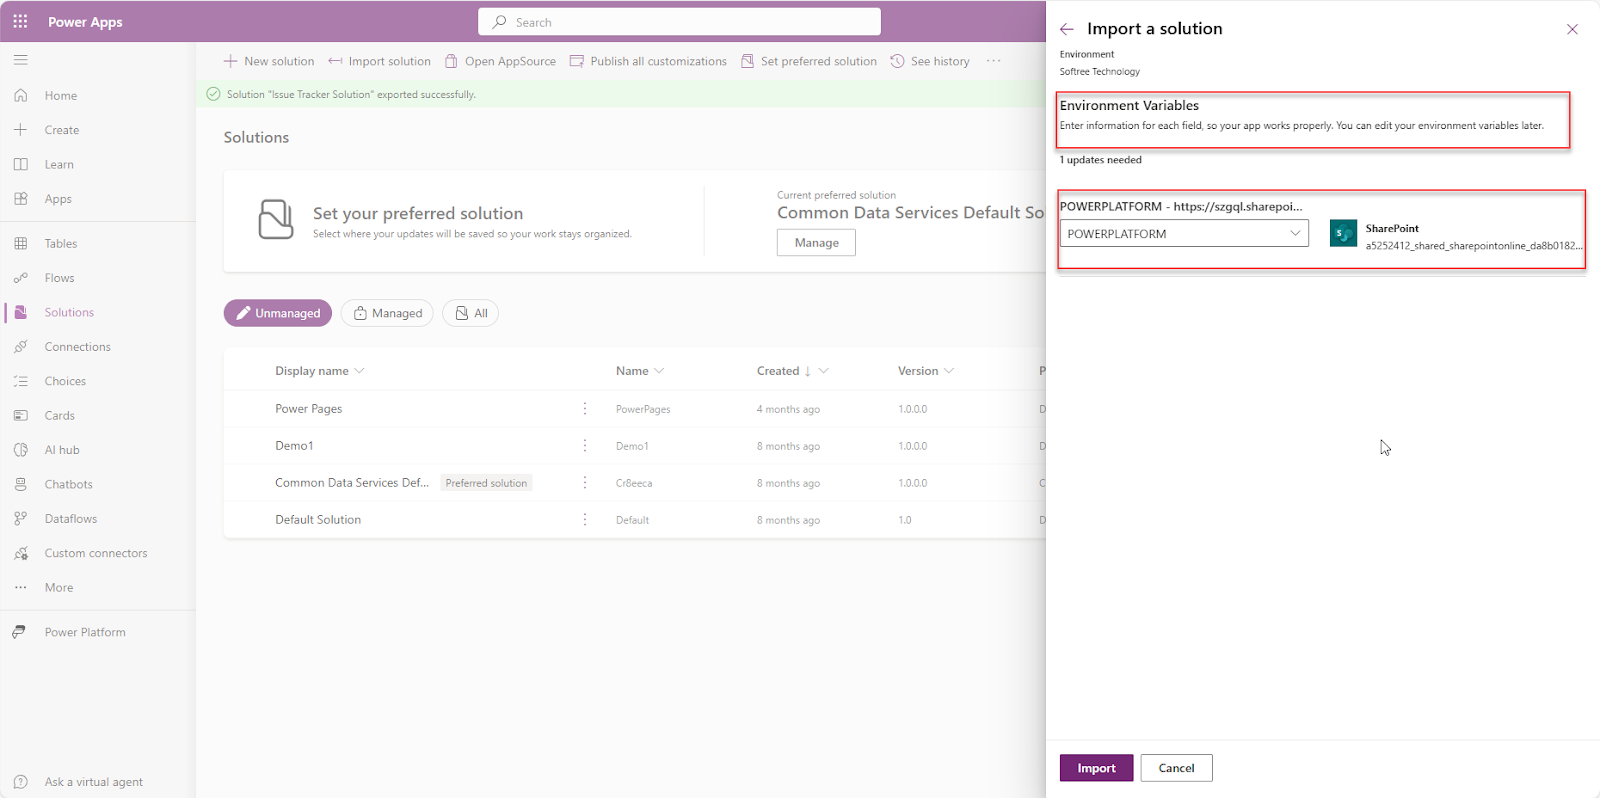Viewport: 1600px width, 798px height.
Task: Click the Manage preferred solution button
Action: tap(816, 242)
